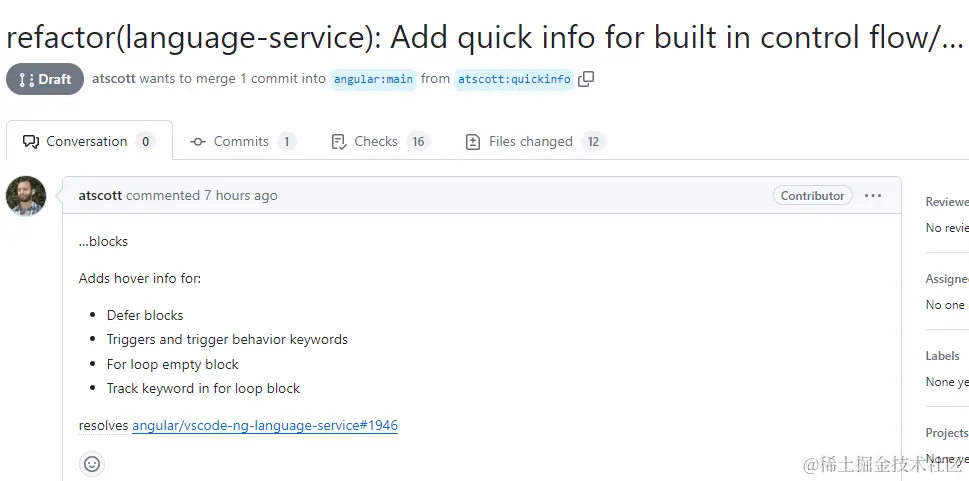The height and width of the screenshot is (481, 969).
Task: Click the Contributor badge label
Action: pyautogui.click(x=812, y=195)
